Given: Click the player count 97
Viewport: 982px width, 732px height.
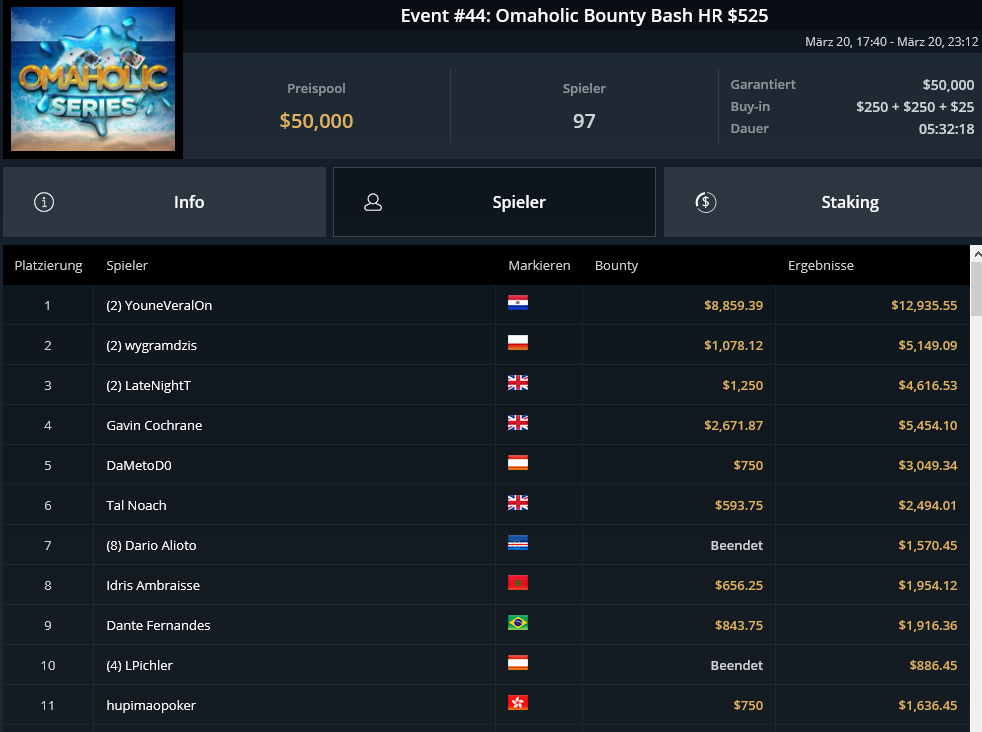Looking at the screenshot, I should coord(584,121).
